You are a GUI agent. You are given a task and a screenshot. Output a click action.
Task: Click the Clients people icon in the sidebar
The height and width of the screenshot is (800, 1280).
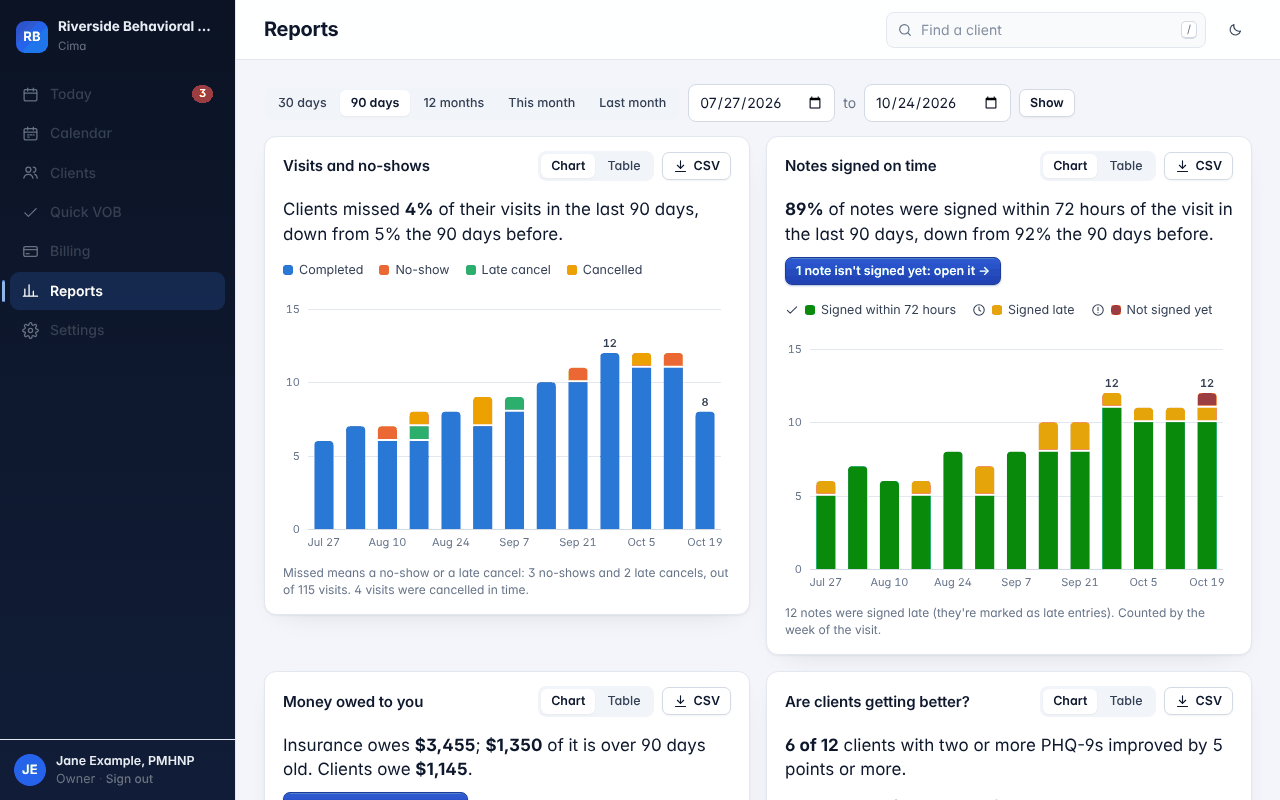pos(31,173)
